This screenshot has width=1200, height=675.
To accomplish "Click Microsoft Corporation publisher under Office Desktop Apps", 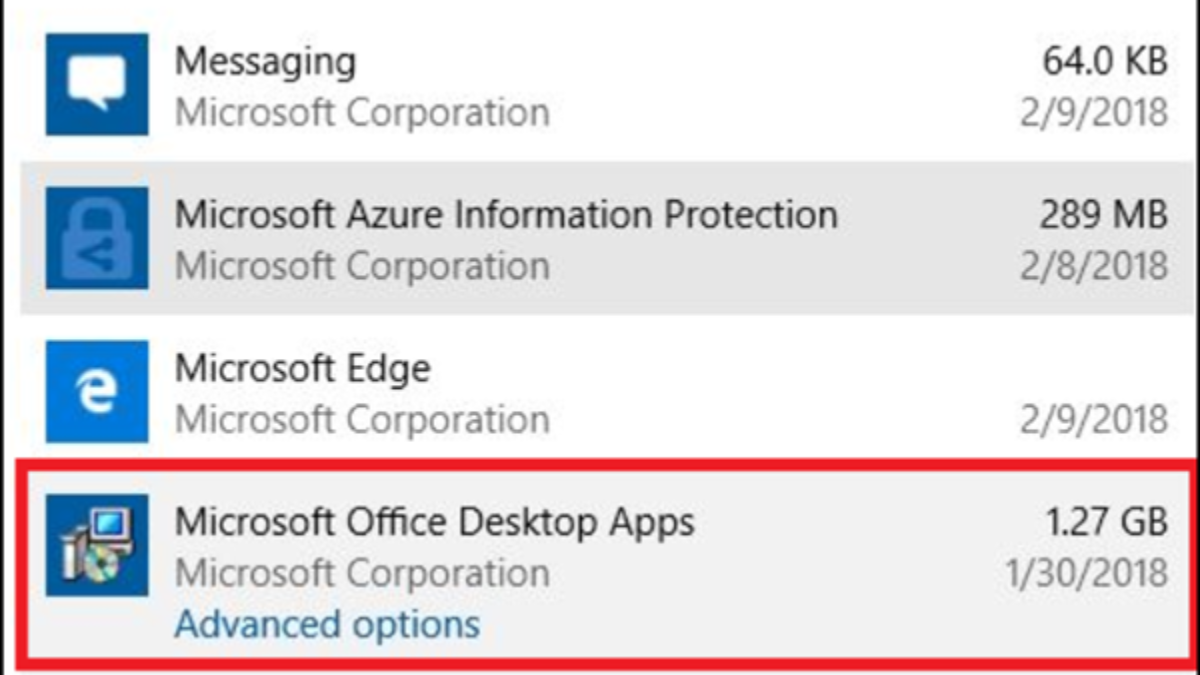I will click(x=362, y=574).
